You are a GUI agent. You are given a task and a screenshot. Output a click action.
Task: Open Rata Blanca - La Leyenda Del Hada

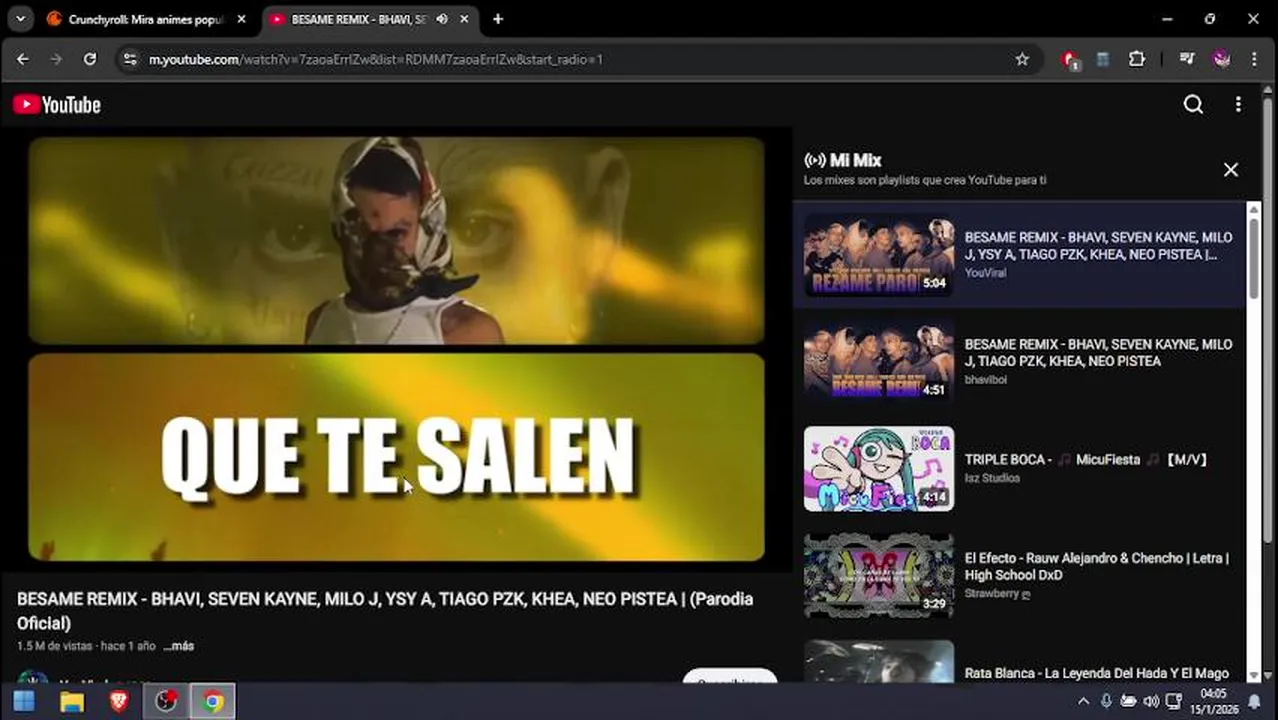point(1096,674)
